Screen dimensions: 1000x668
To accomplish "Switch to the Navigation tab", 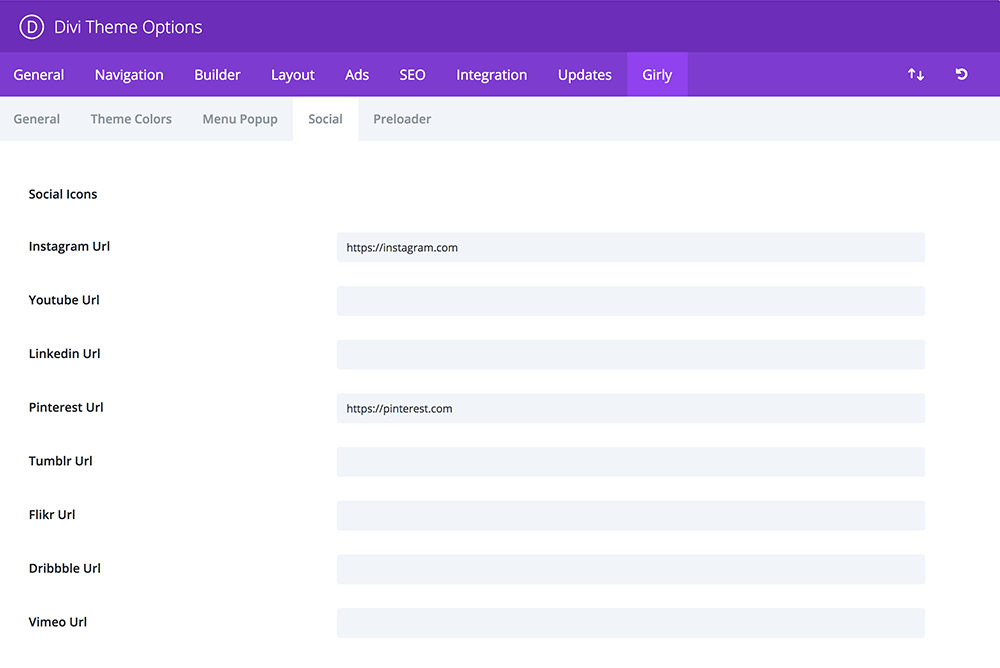I will coord(129,75).
